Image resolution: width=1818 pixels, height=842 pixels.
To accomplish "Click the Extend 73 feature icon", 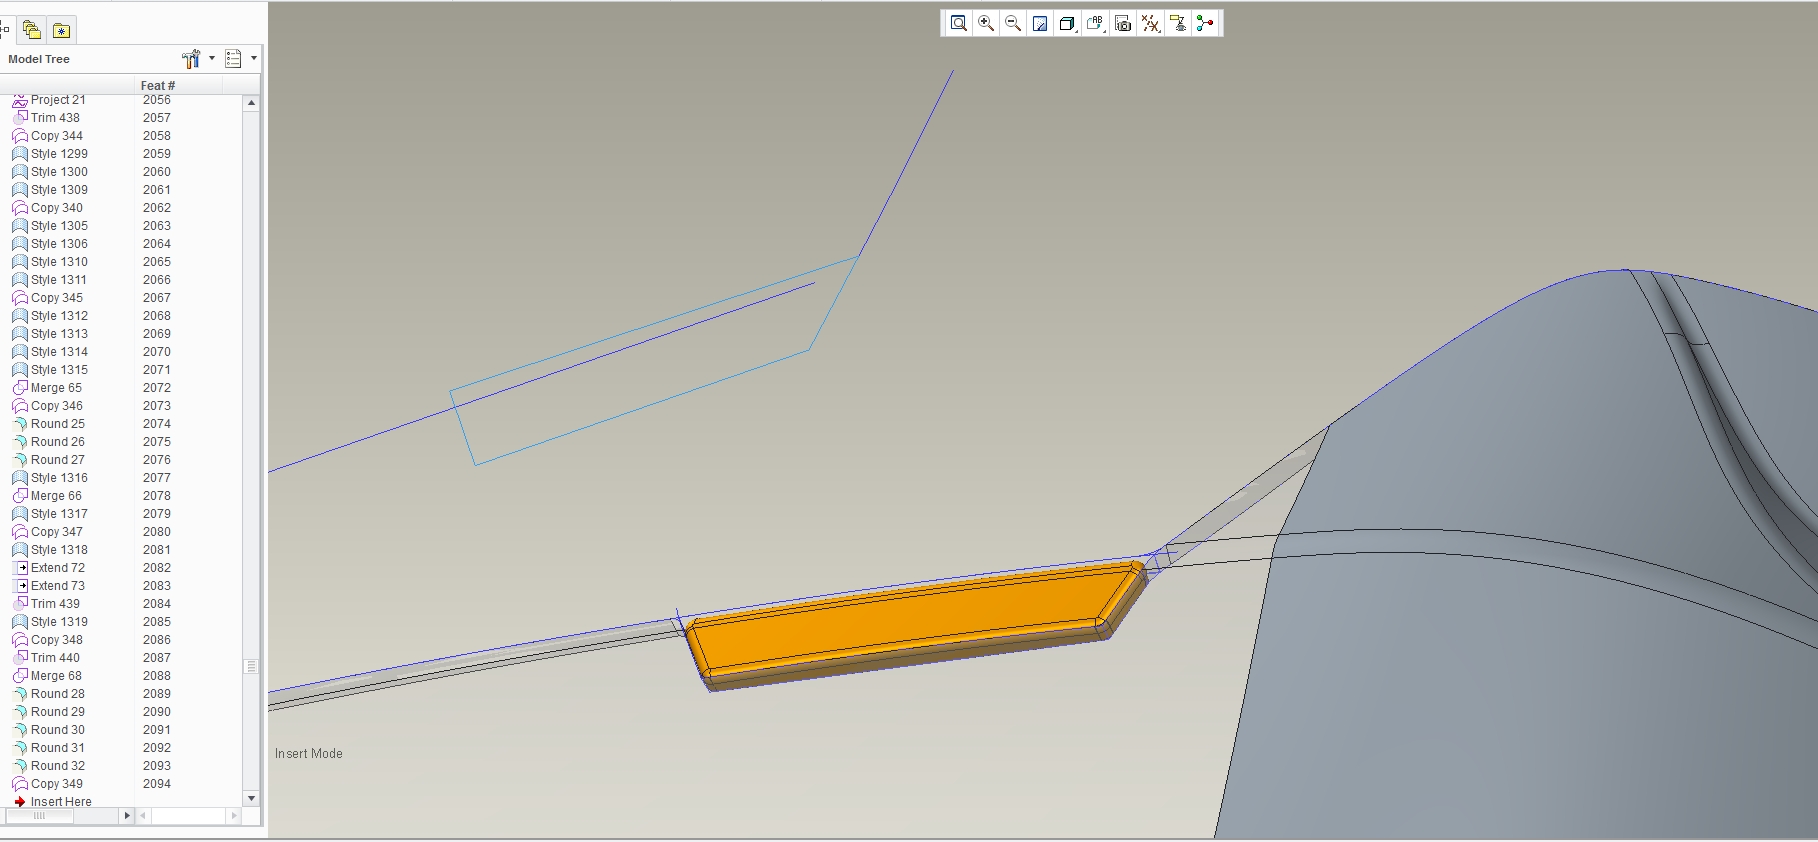I will [x=19, y=586].
